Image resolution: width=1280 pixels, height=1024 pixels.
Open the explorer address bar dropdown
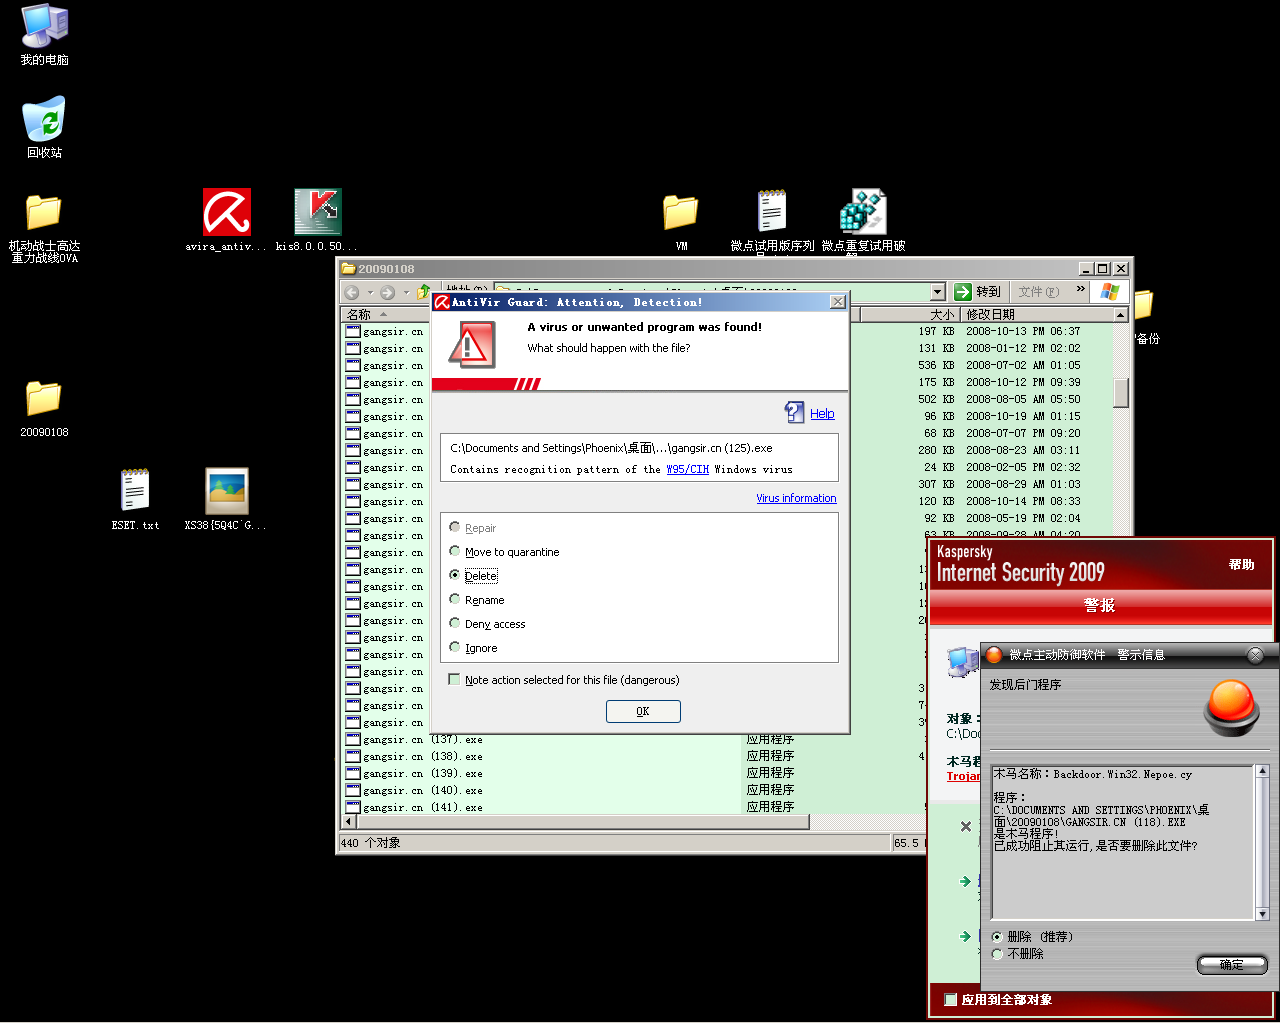click(937, 292)
